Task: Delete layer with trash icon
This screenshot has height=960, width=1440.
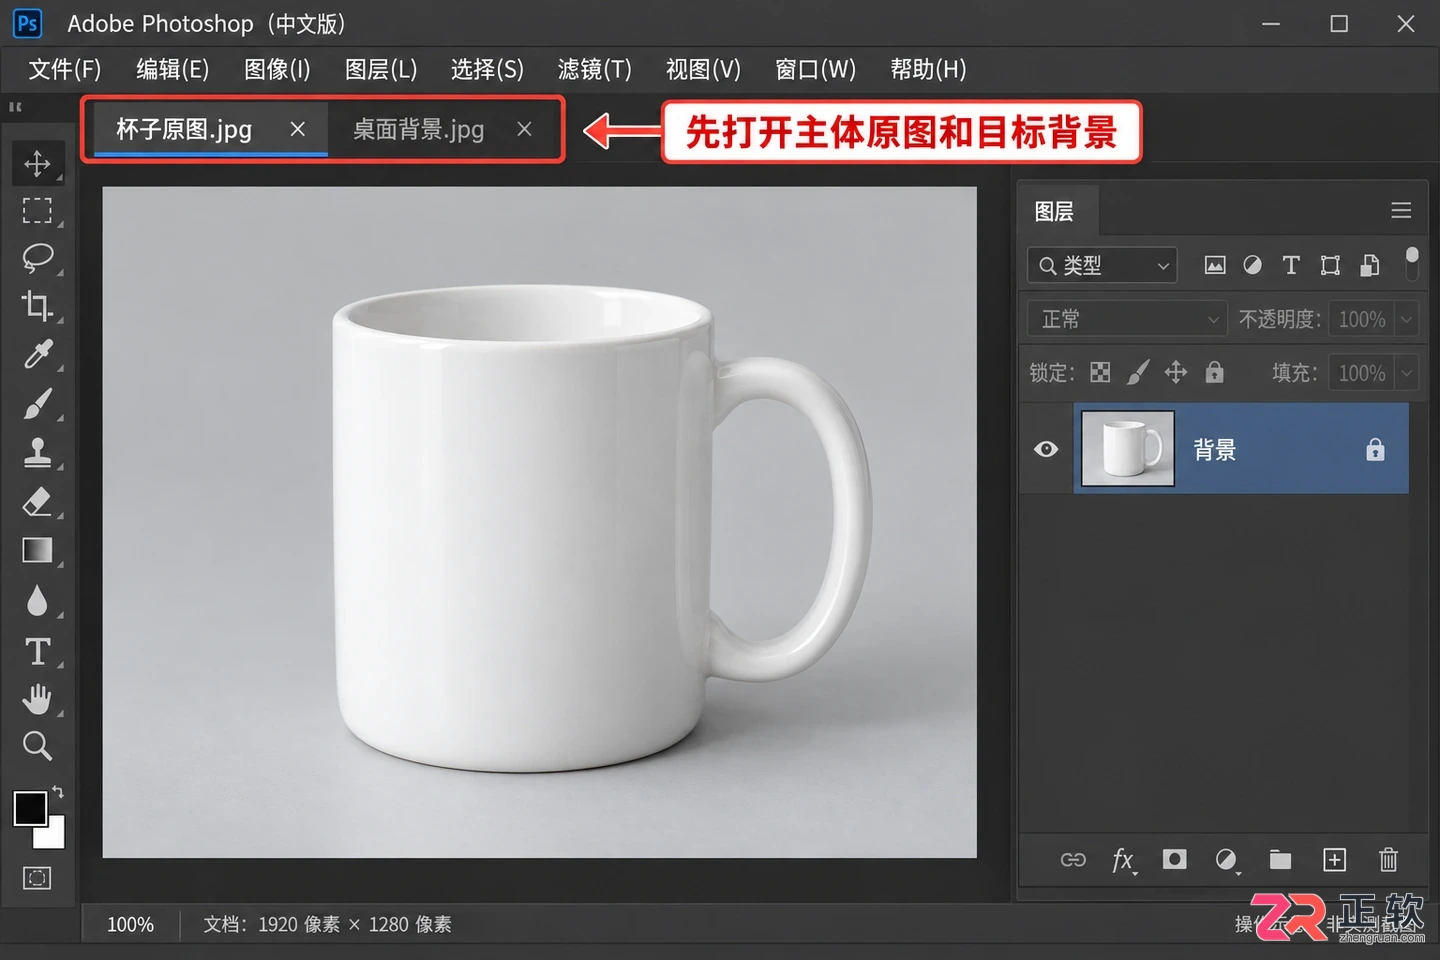Action: click(1388, 860)
